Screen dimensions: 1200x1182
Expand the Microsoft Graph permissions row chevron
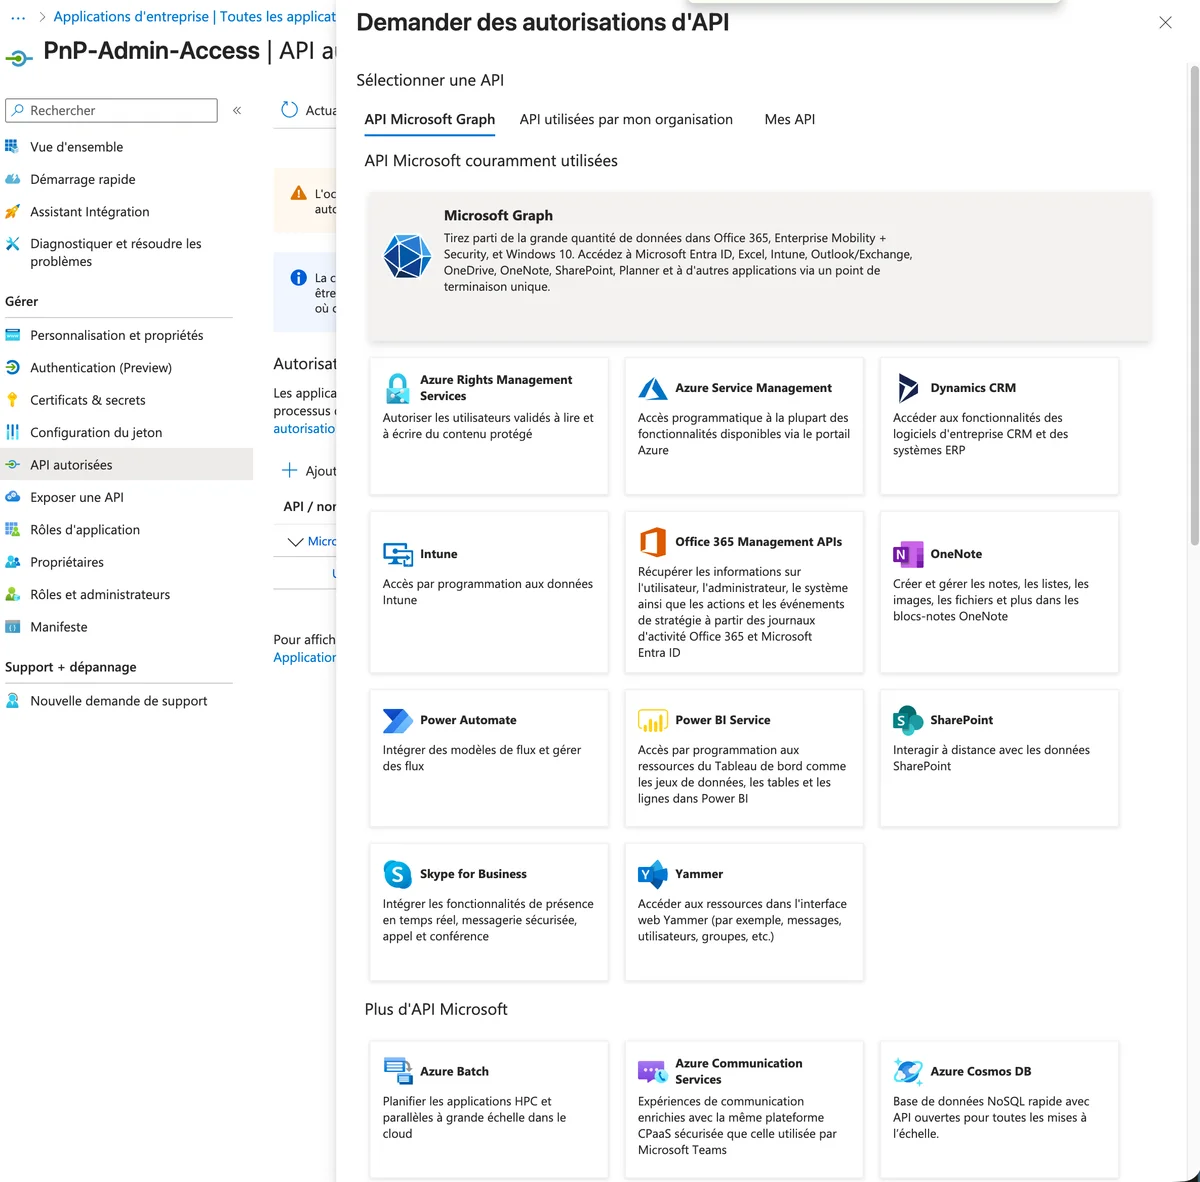point(295,542)
